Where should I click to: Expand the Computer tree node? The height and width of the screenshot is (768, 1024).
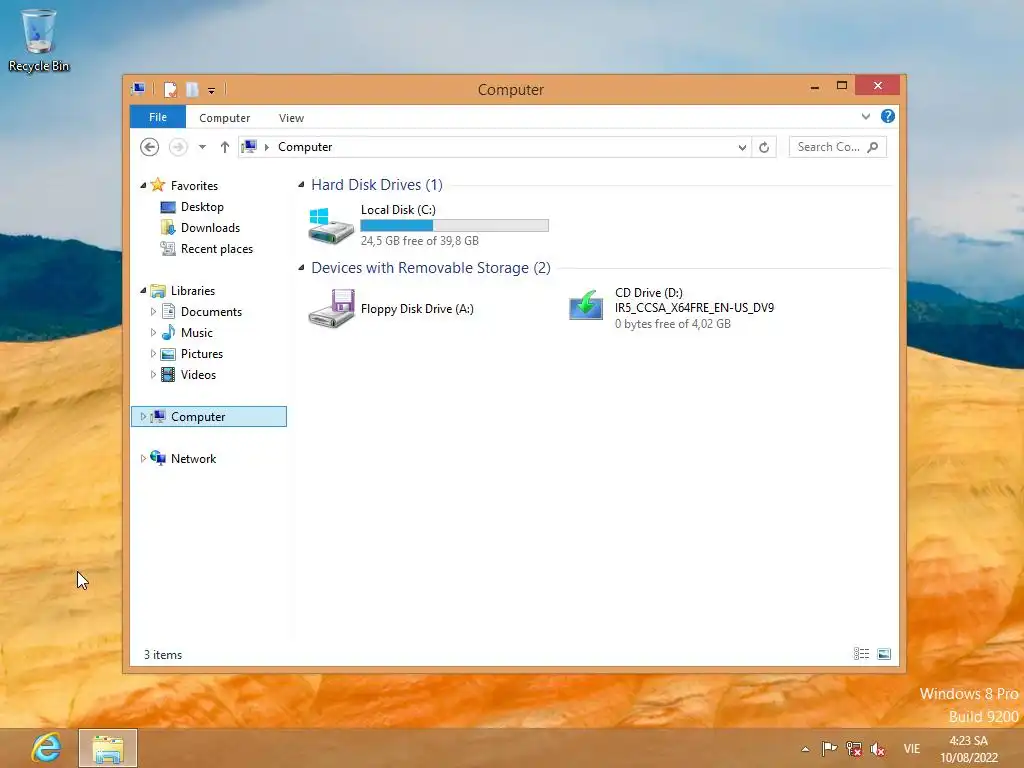[143, 417]
